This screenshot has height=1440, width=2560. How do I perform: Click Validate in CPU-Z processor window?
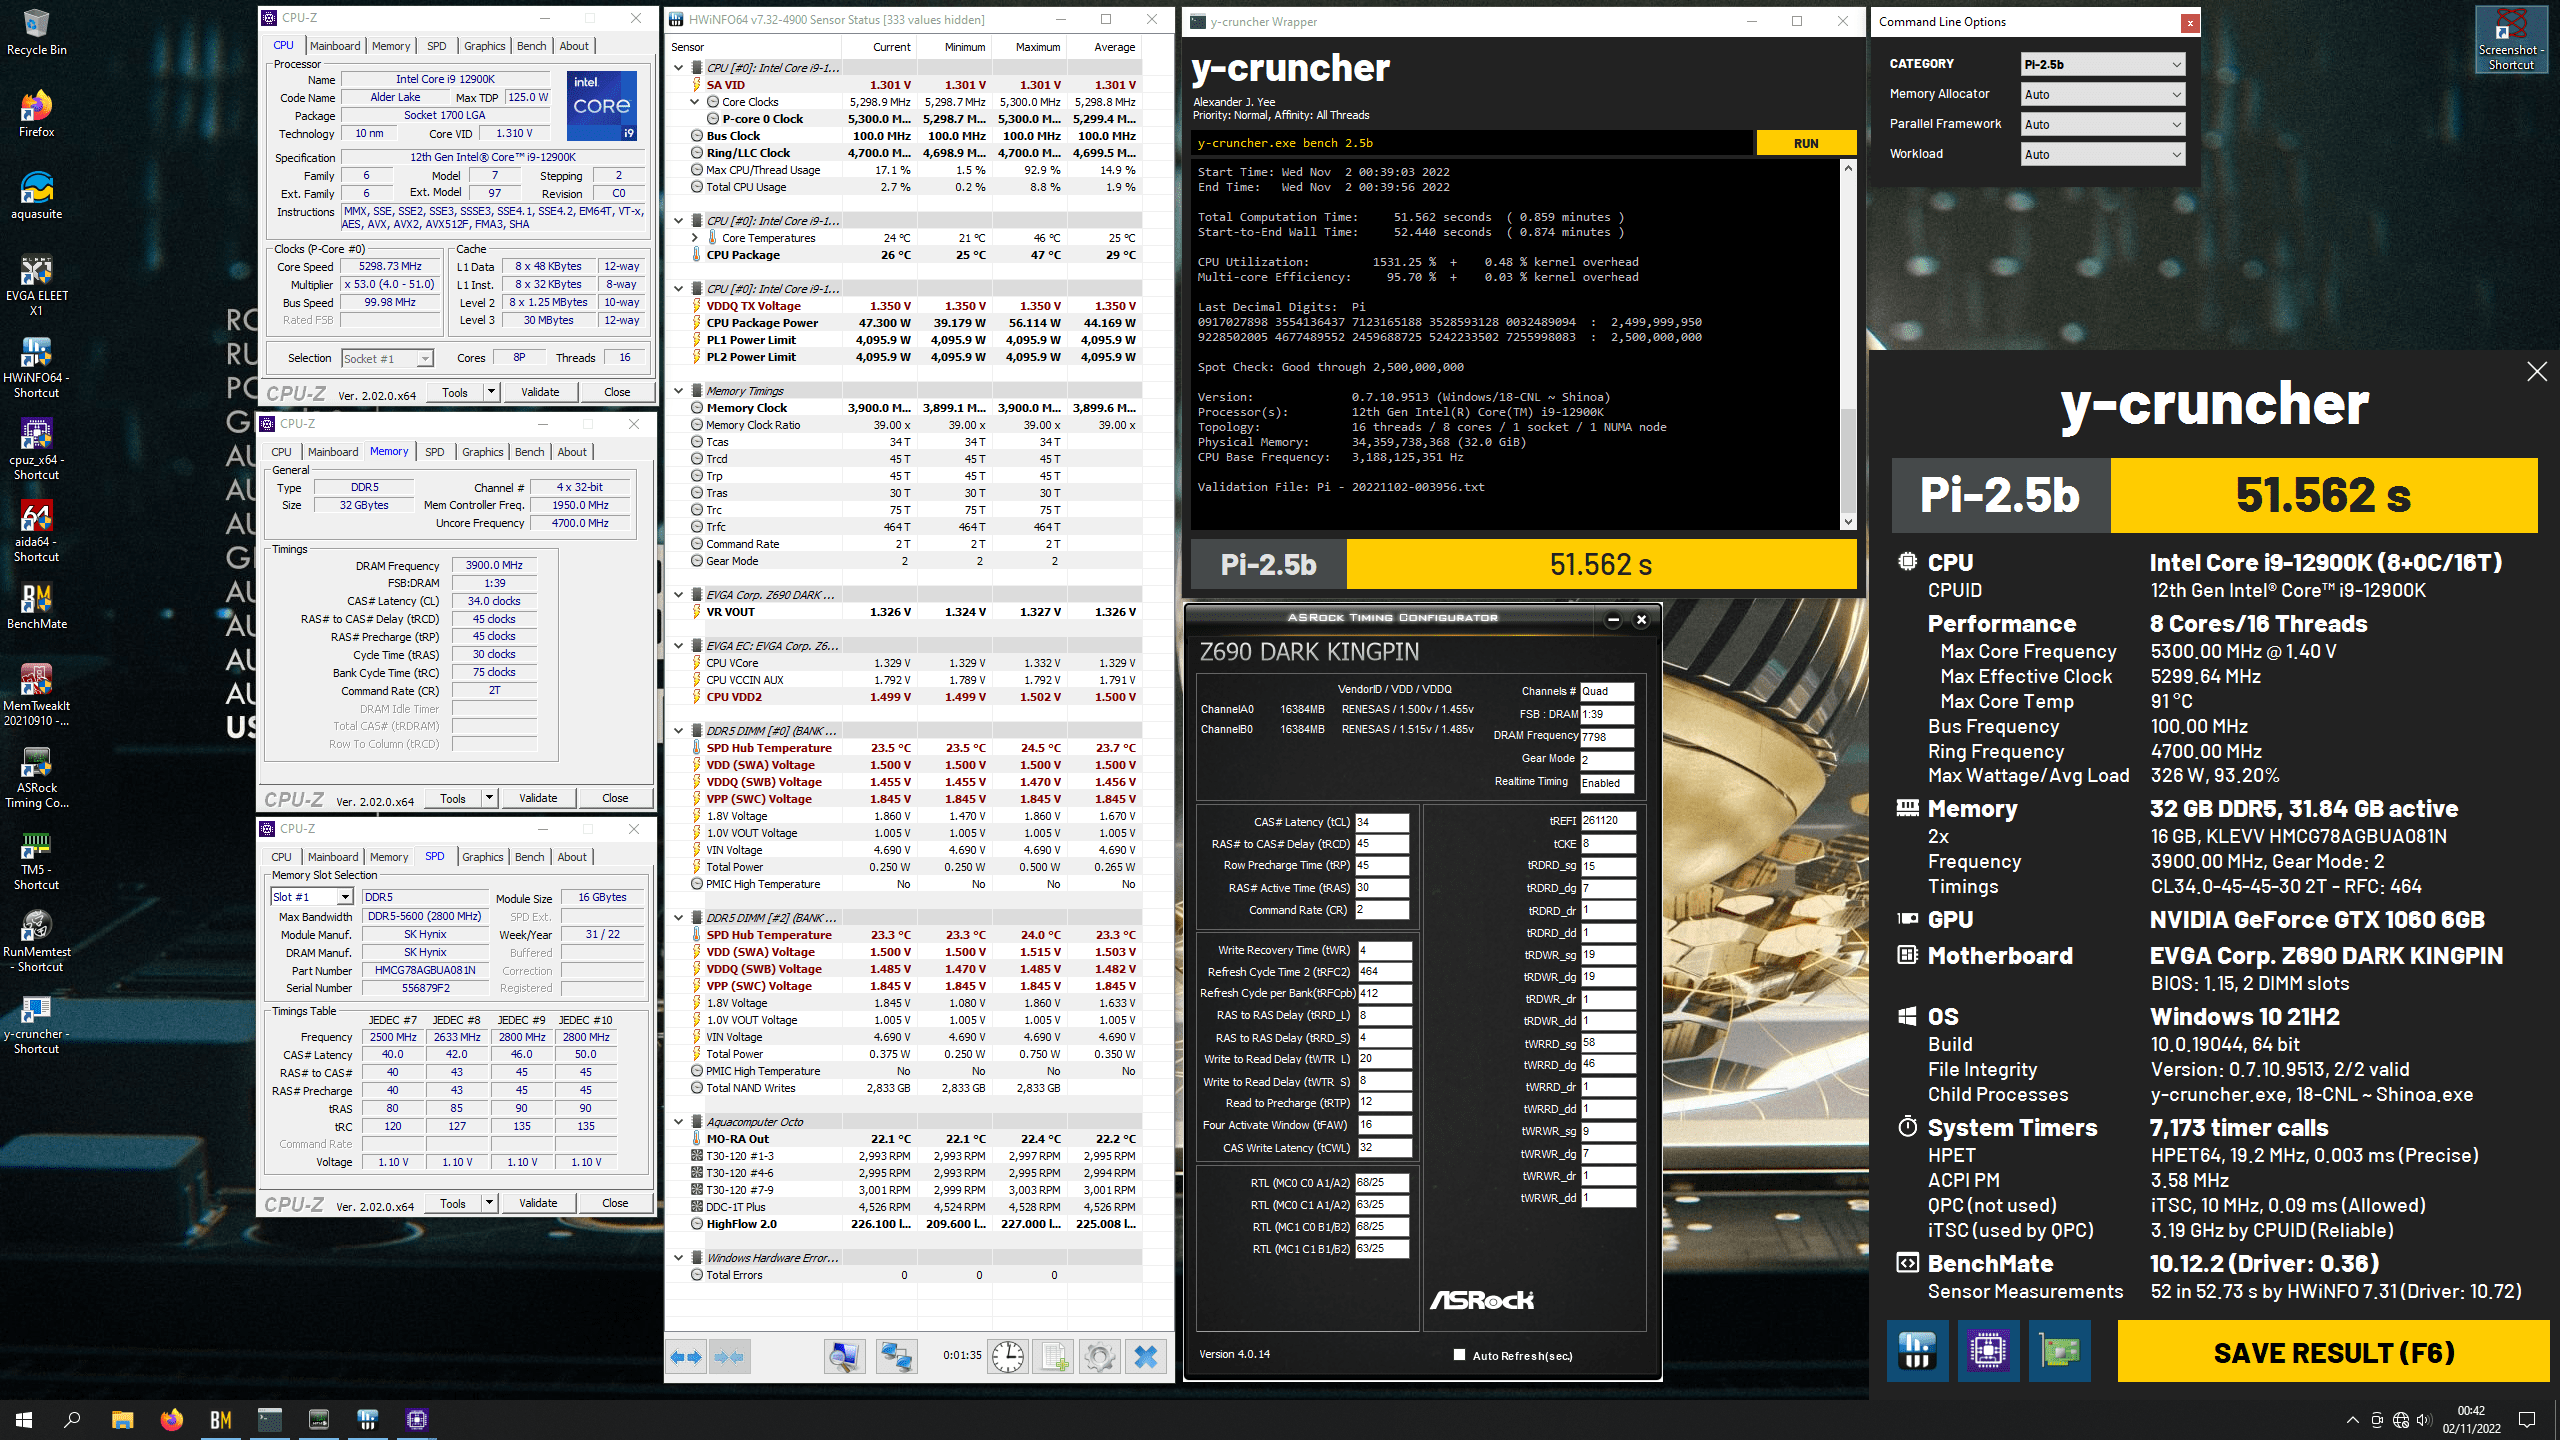coord(540,392)
